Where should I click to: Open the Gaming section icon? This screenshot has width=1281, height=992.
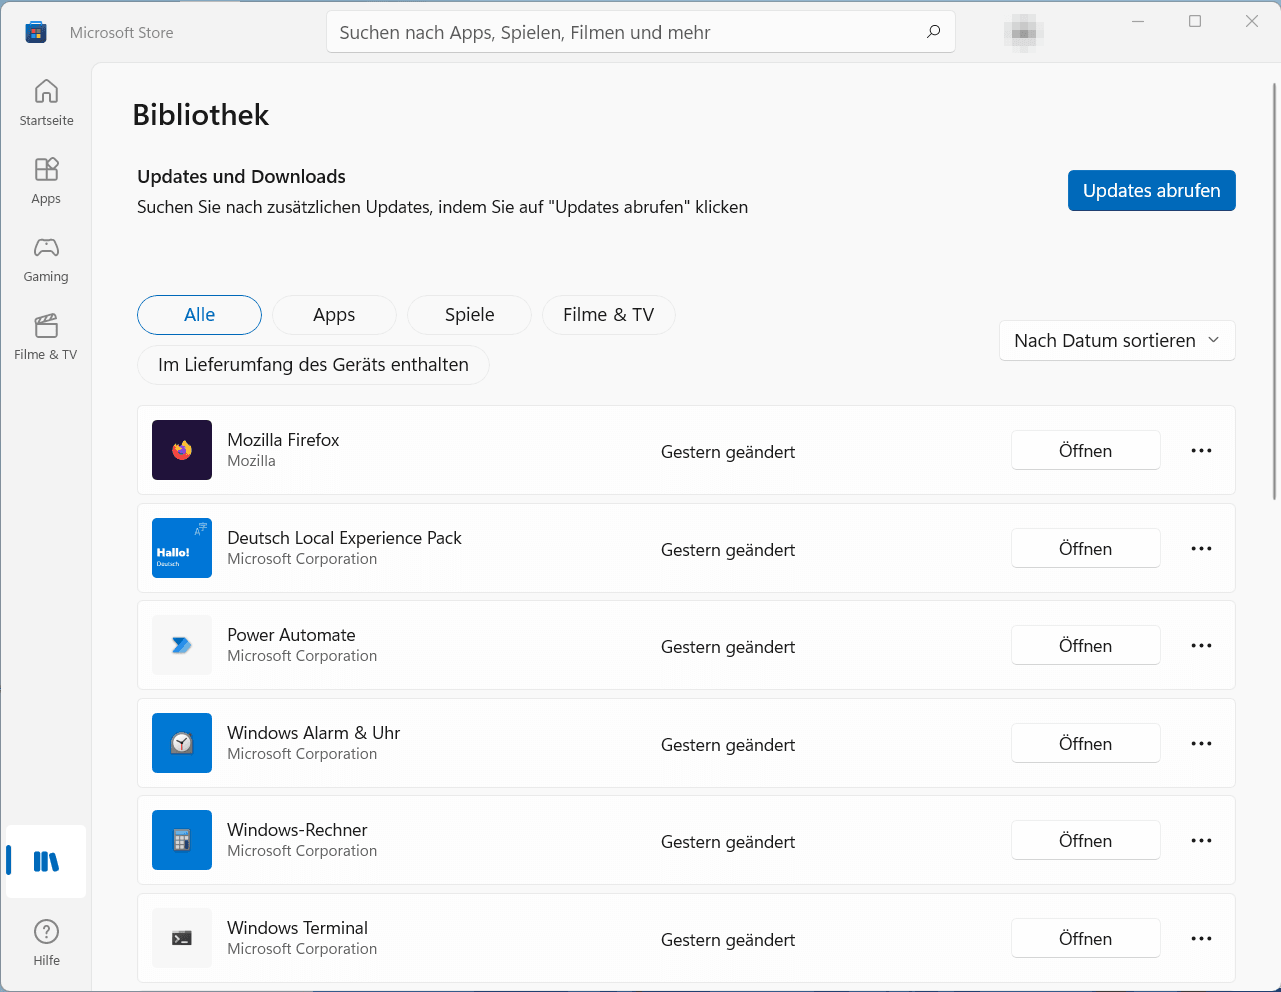46,248
